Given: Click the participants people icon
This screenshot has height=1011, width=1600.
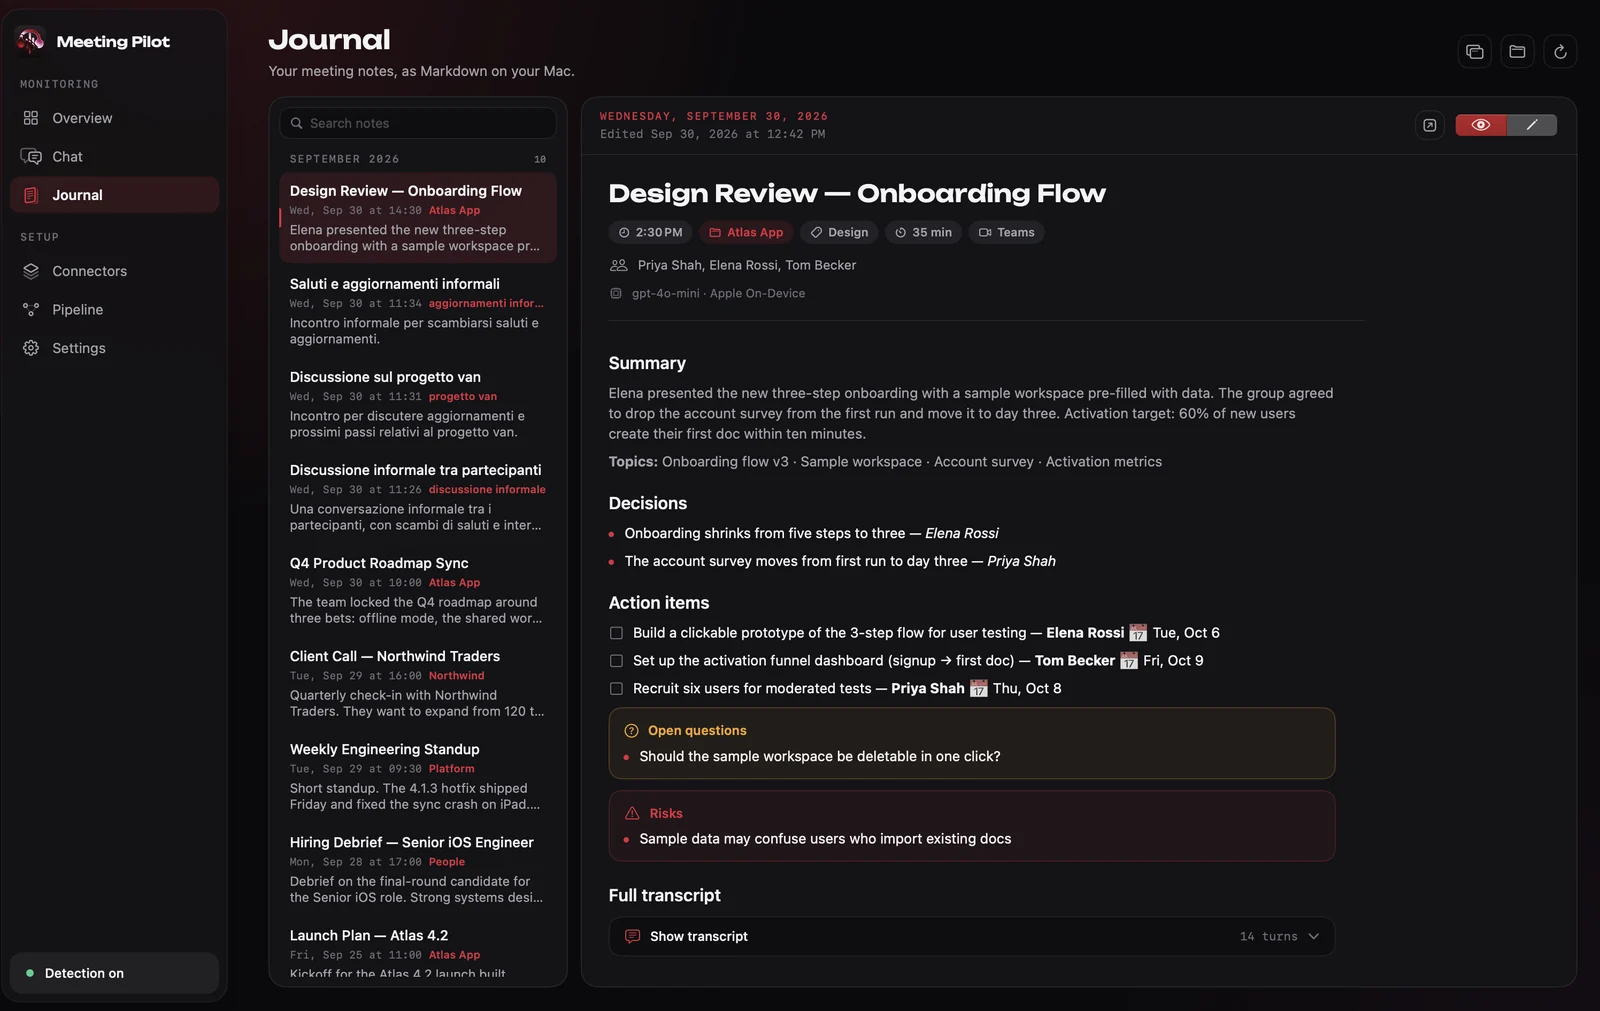Looking at the screenshot, I should click(x=619, y=265).
